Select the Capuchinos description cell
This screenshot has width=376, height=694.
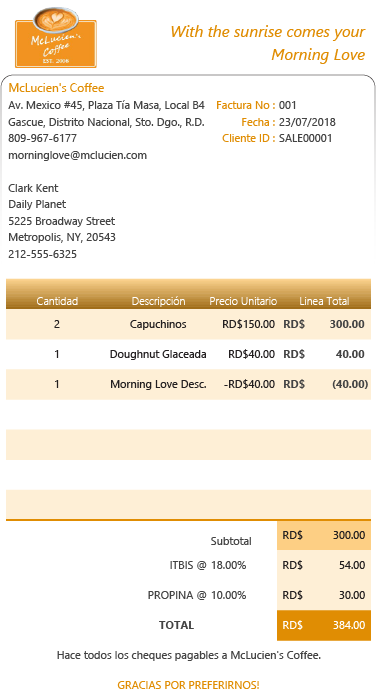[158, 324]
